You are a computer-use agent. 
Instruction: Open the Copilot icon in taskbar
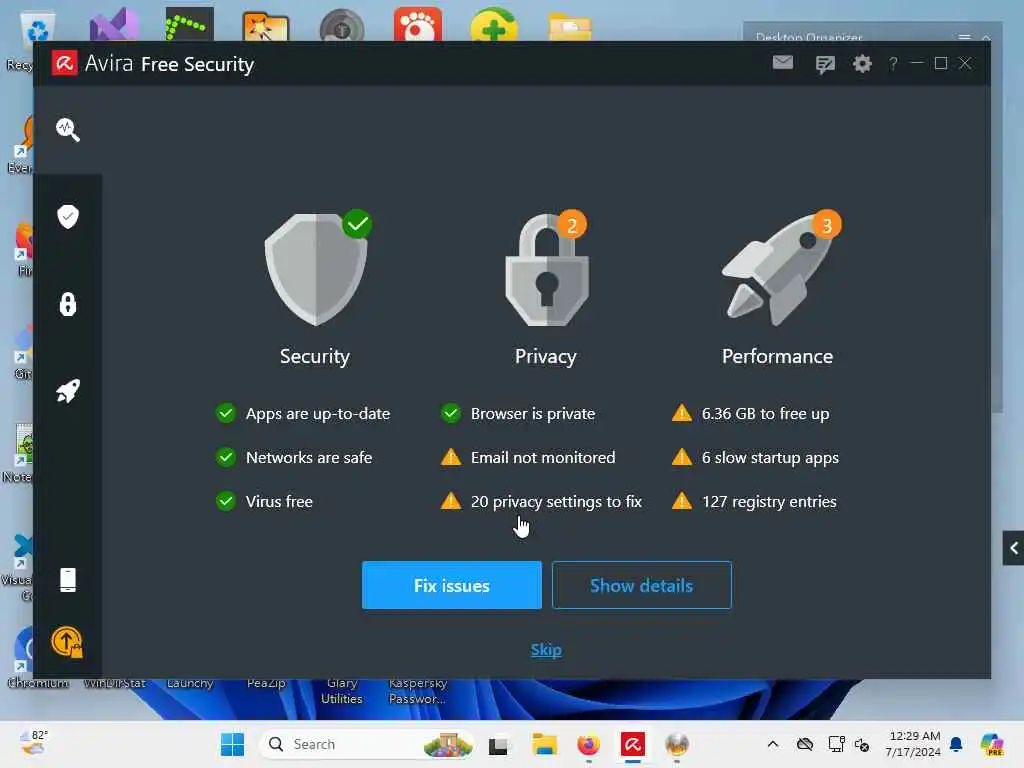coord(992,744)
